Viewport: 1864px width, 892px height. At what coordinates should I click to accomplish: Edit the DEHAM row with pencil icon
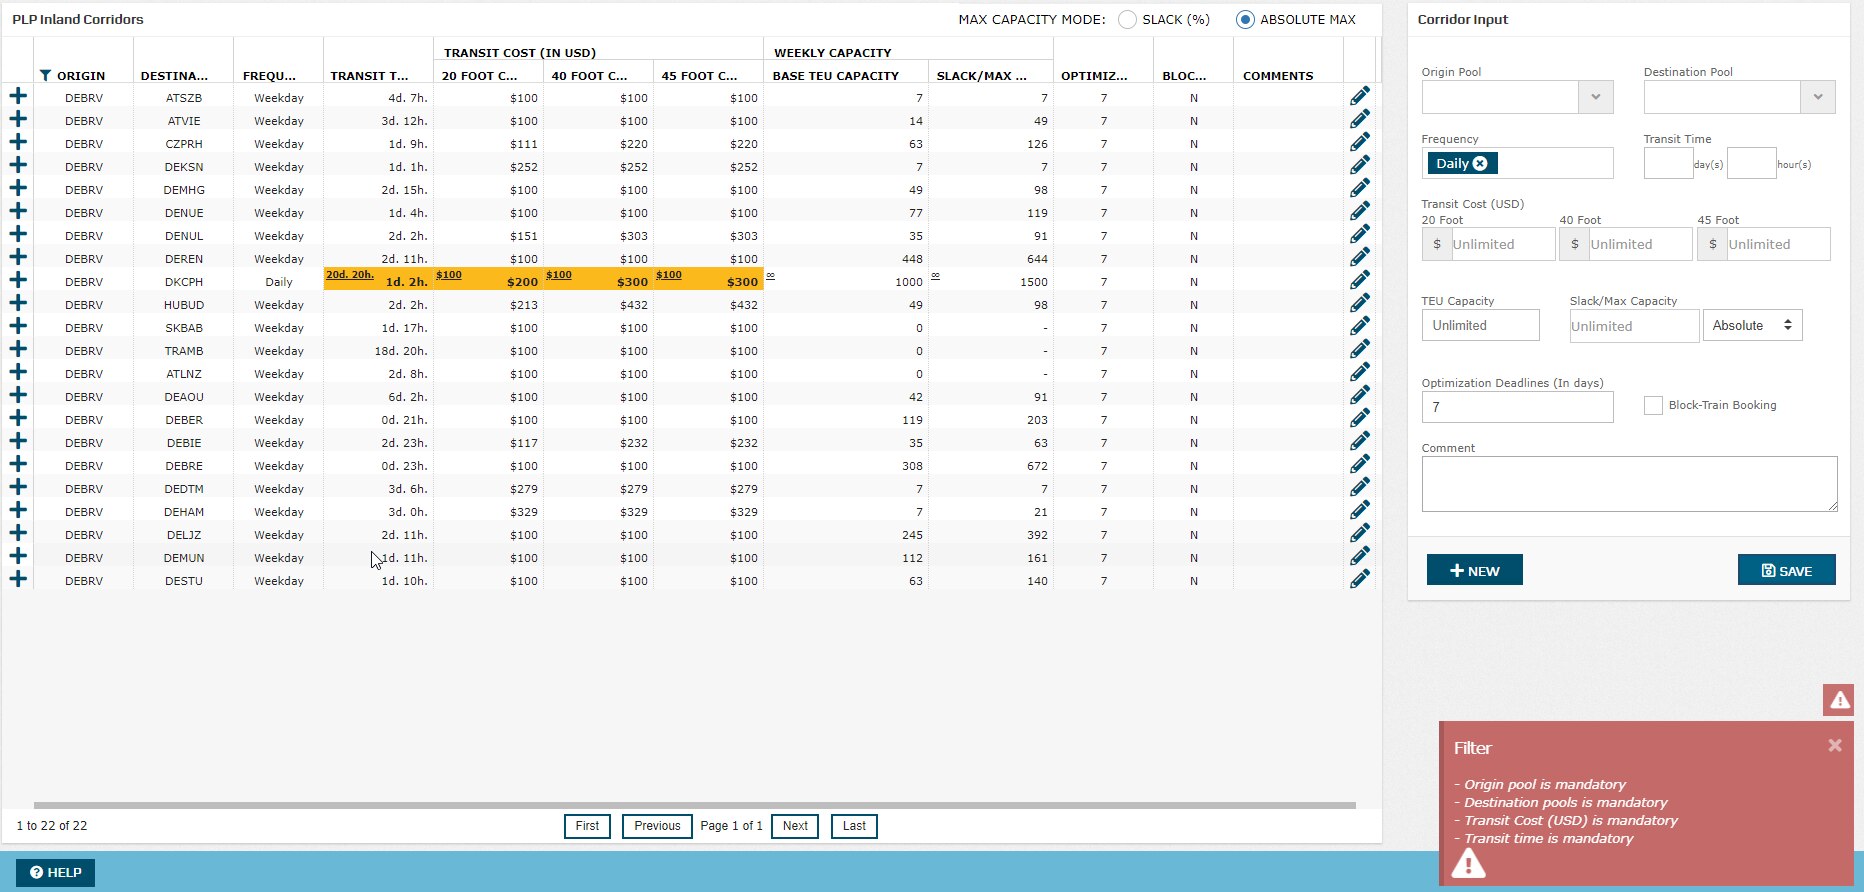pyautogui.click(x=1360, y=511)
